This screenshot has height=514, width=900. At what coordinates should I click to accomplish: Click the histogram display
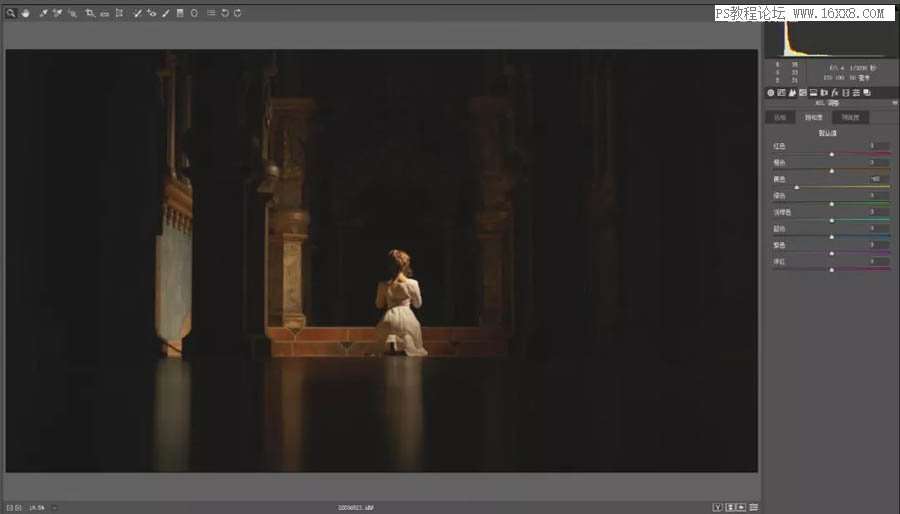pyautogui.click(x=832, y=39)
